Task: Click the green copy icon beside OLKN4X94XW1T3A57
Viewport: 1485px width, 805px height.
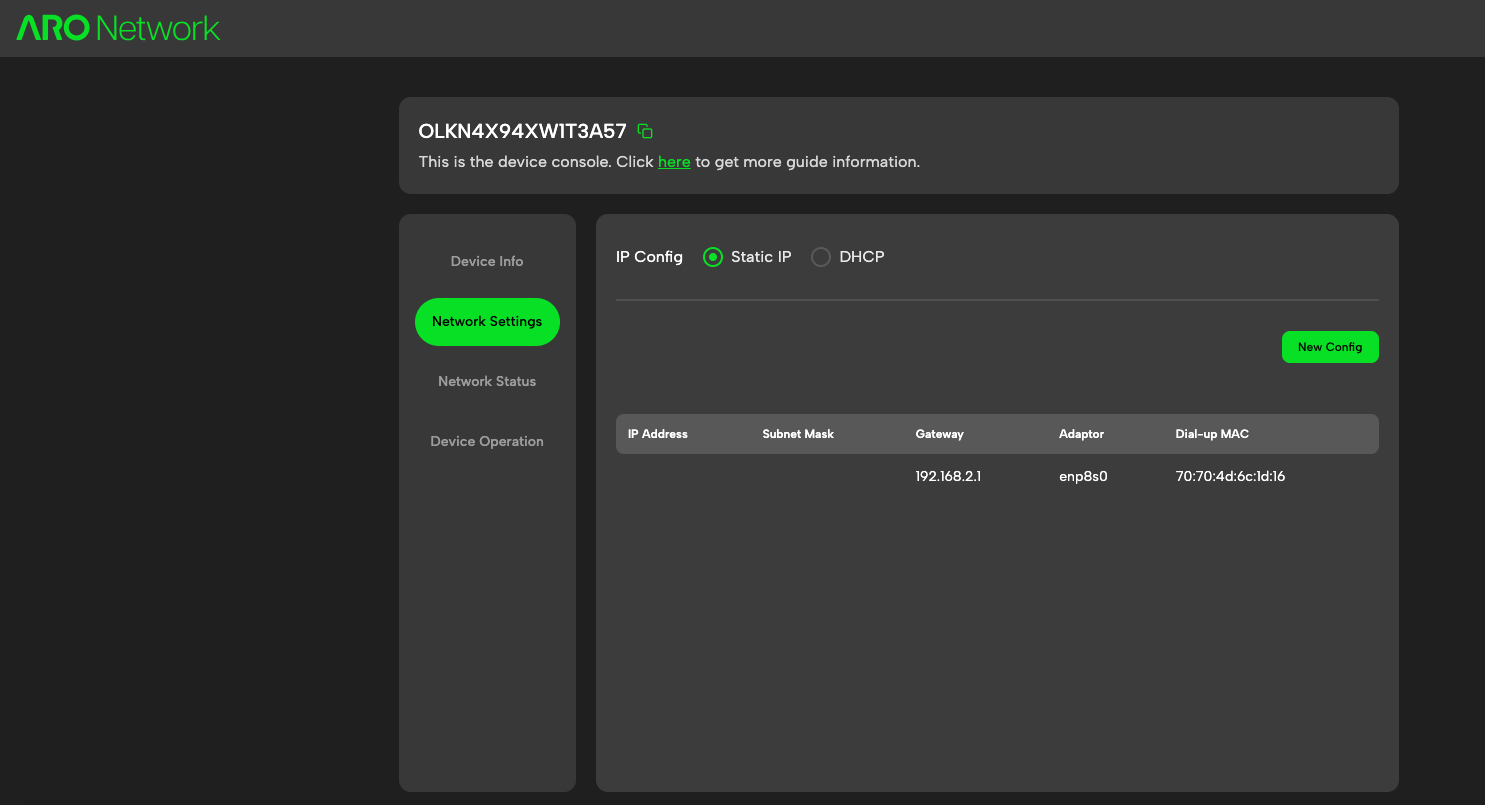Action: pos(644,130)
